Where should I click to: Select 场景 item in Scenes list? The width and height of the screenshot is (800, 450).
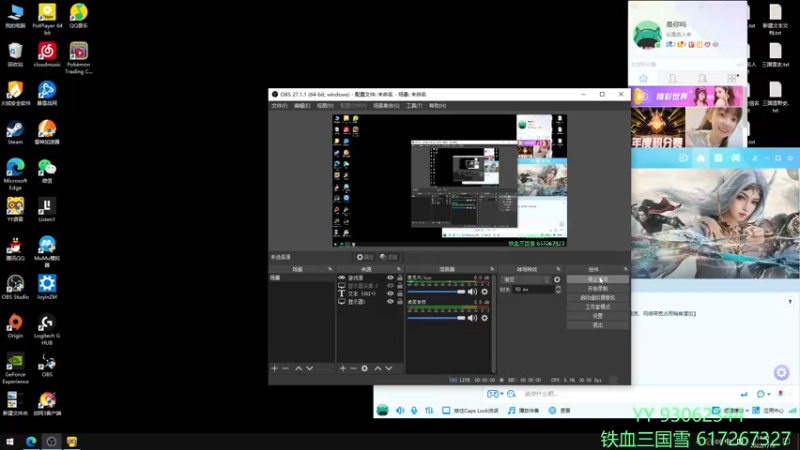pyautogui.click(x=302, y=278)
